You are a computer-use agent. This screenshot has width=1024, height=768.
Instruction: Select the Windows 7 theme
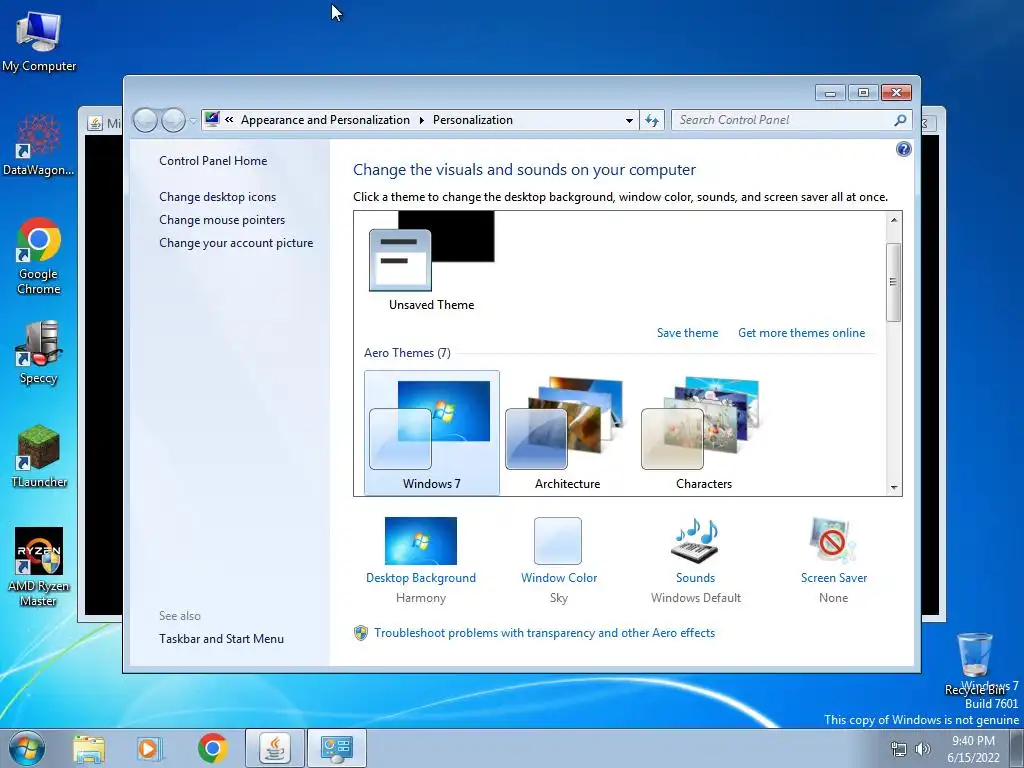click(x=432, y=433)
